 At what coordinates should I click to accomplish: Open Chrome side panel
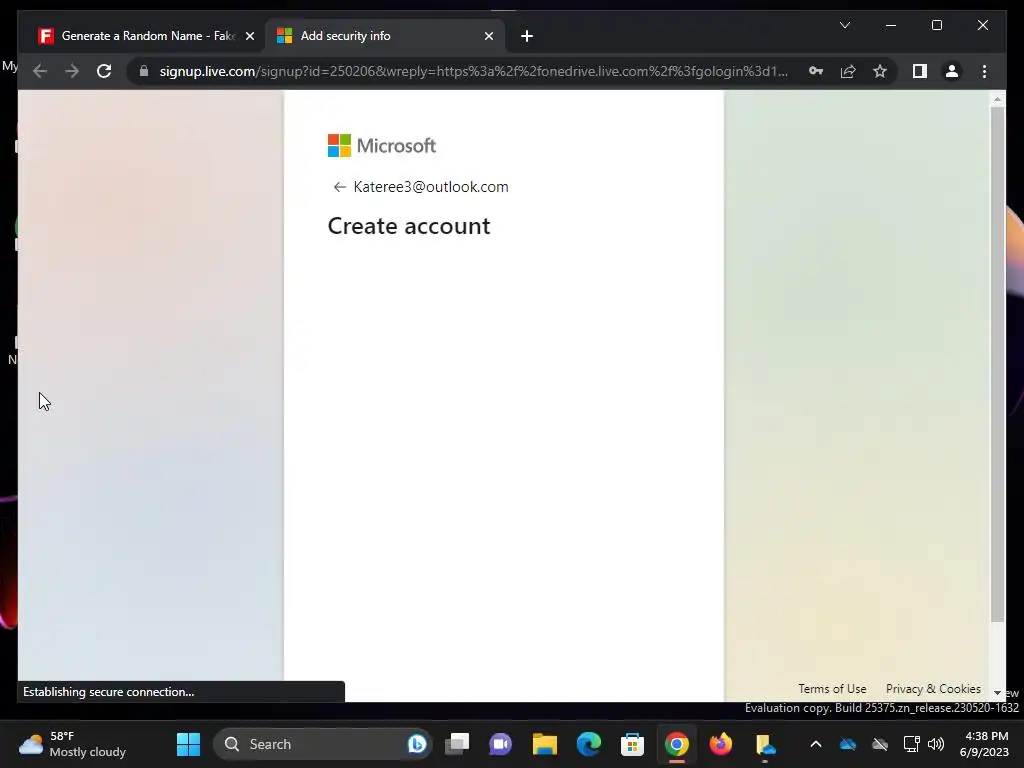pyautogui.click(x=920, y=71)
